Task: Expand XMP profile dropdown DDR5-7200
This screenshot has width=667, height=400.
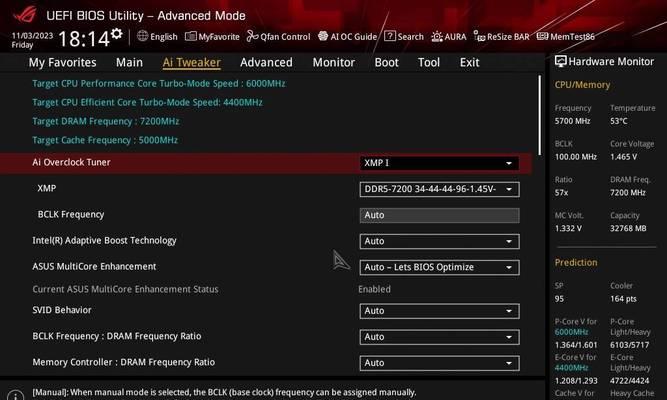Action: coord(439,189)
